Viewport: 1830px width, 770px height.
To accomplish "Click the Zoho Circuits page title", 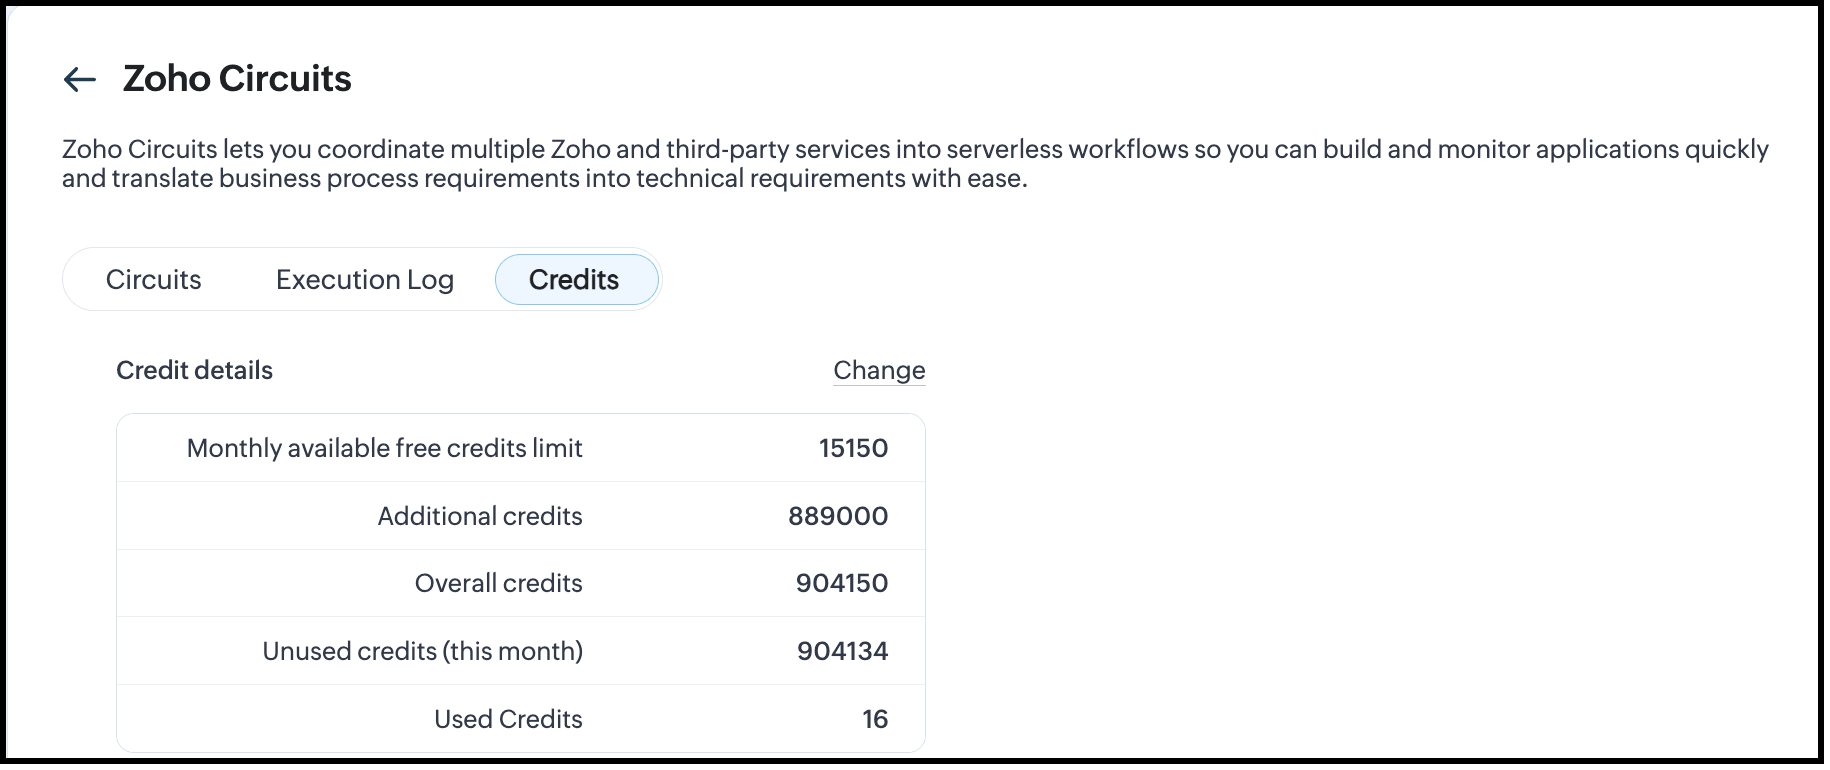I will coord(237,79).
